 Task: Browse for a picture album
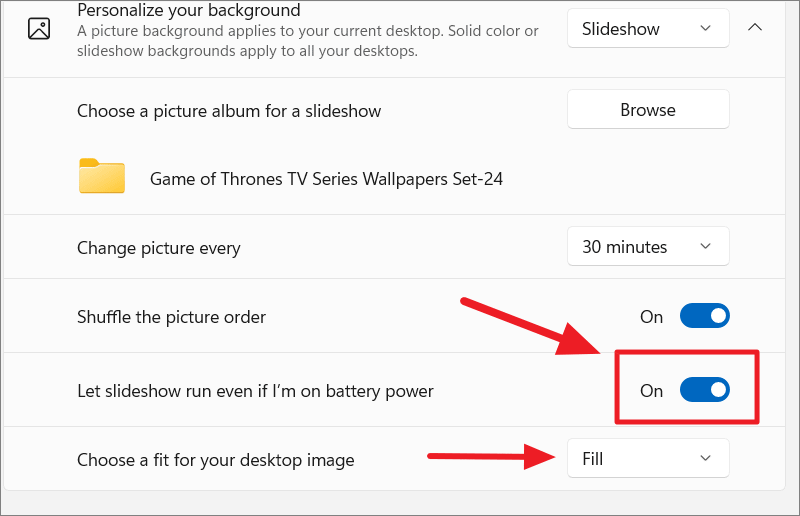pos(648,109)
